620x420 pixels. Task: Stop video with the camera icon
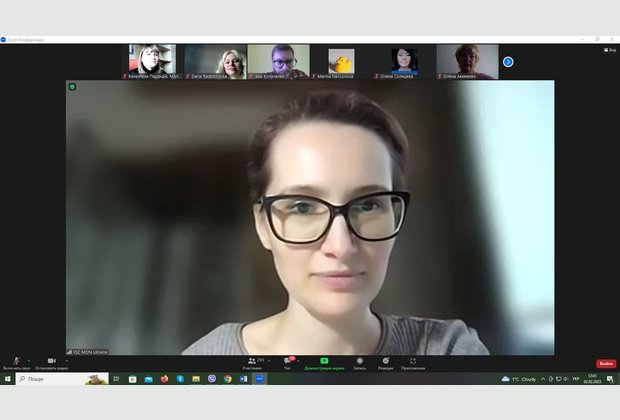click(51, 363)
